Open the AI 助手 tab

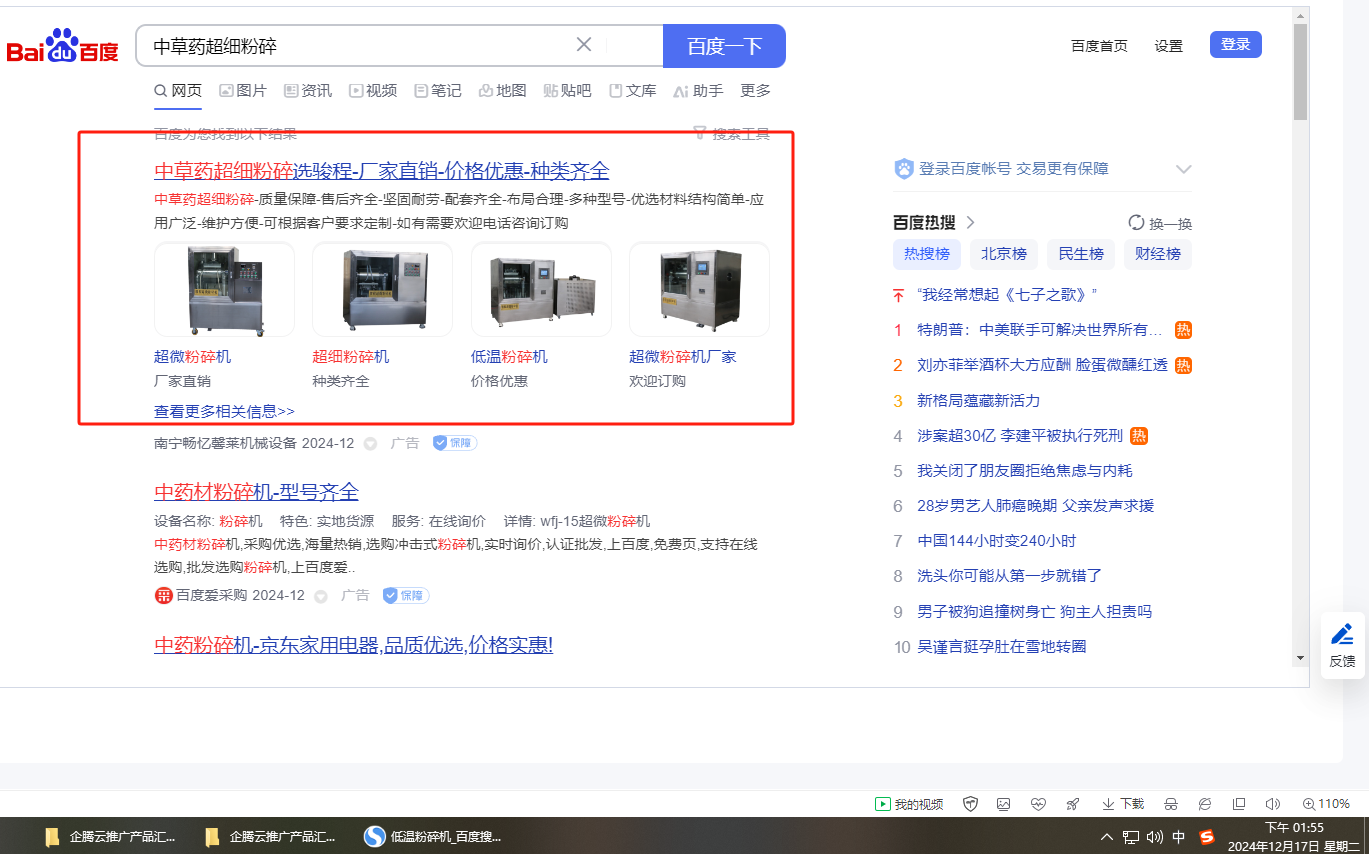click(698, 91)
